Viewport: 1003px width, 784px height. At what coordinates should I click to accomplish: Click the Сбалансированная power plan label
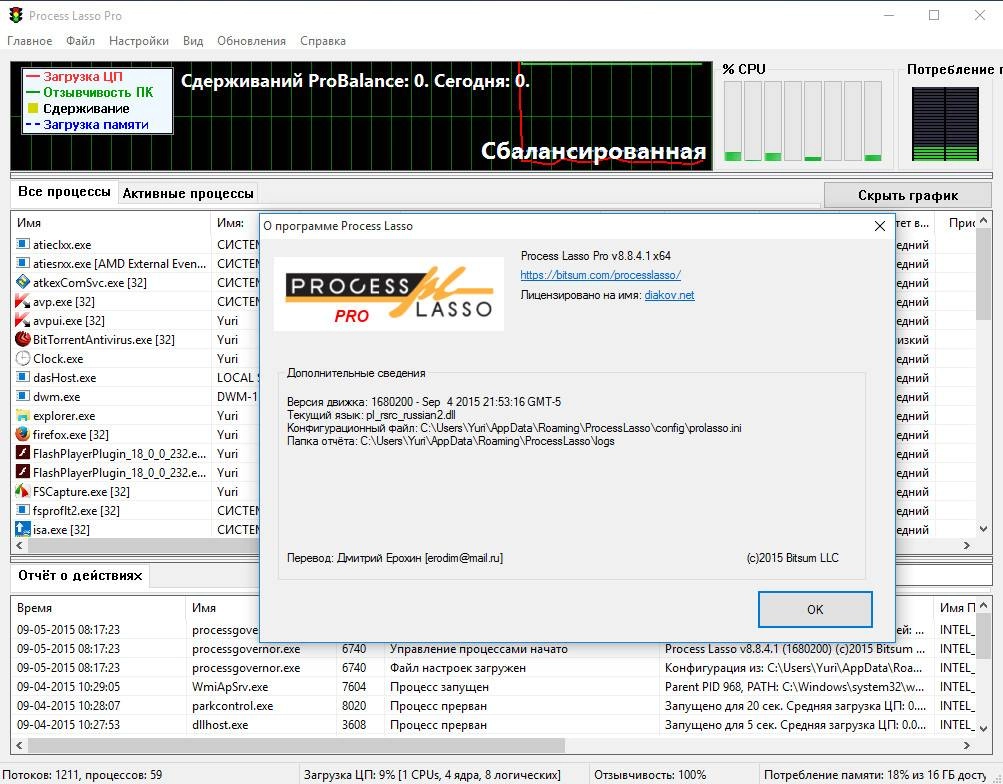click(593, 151)
